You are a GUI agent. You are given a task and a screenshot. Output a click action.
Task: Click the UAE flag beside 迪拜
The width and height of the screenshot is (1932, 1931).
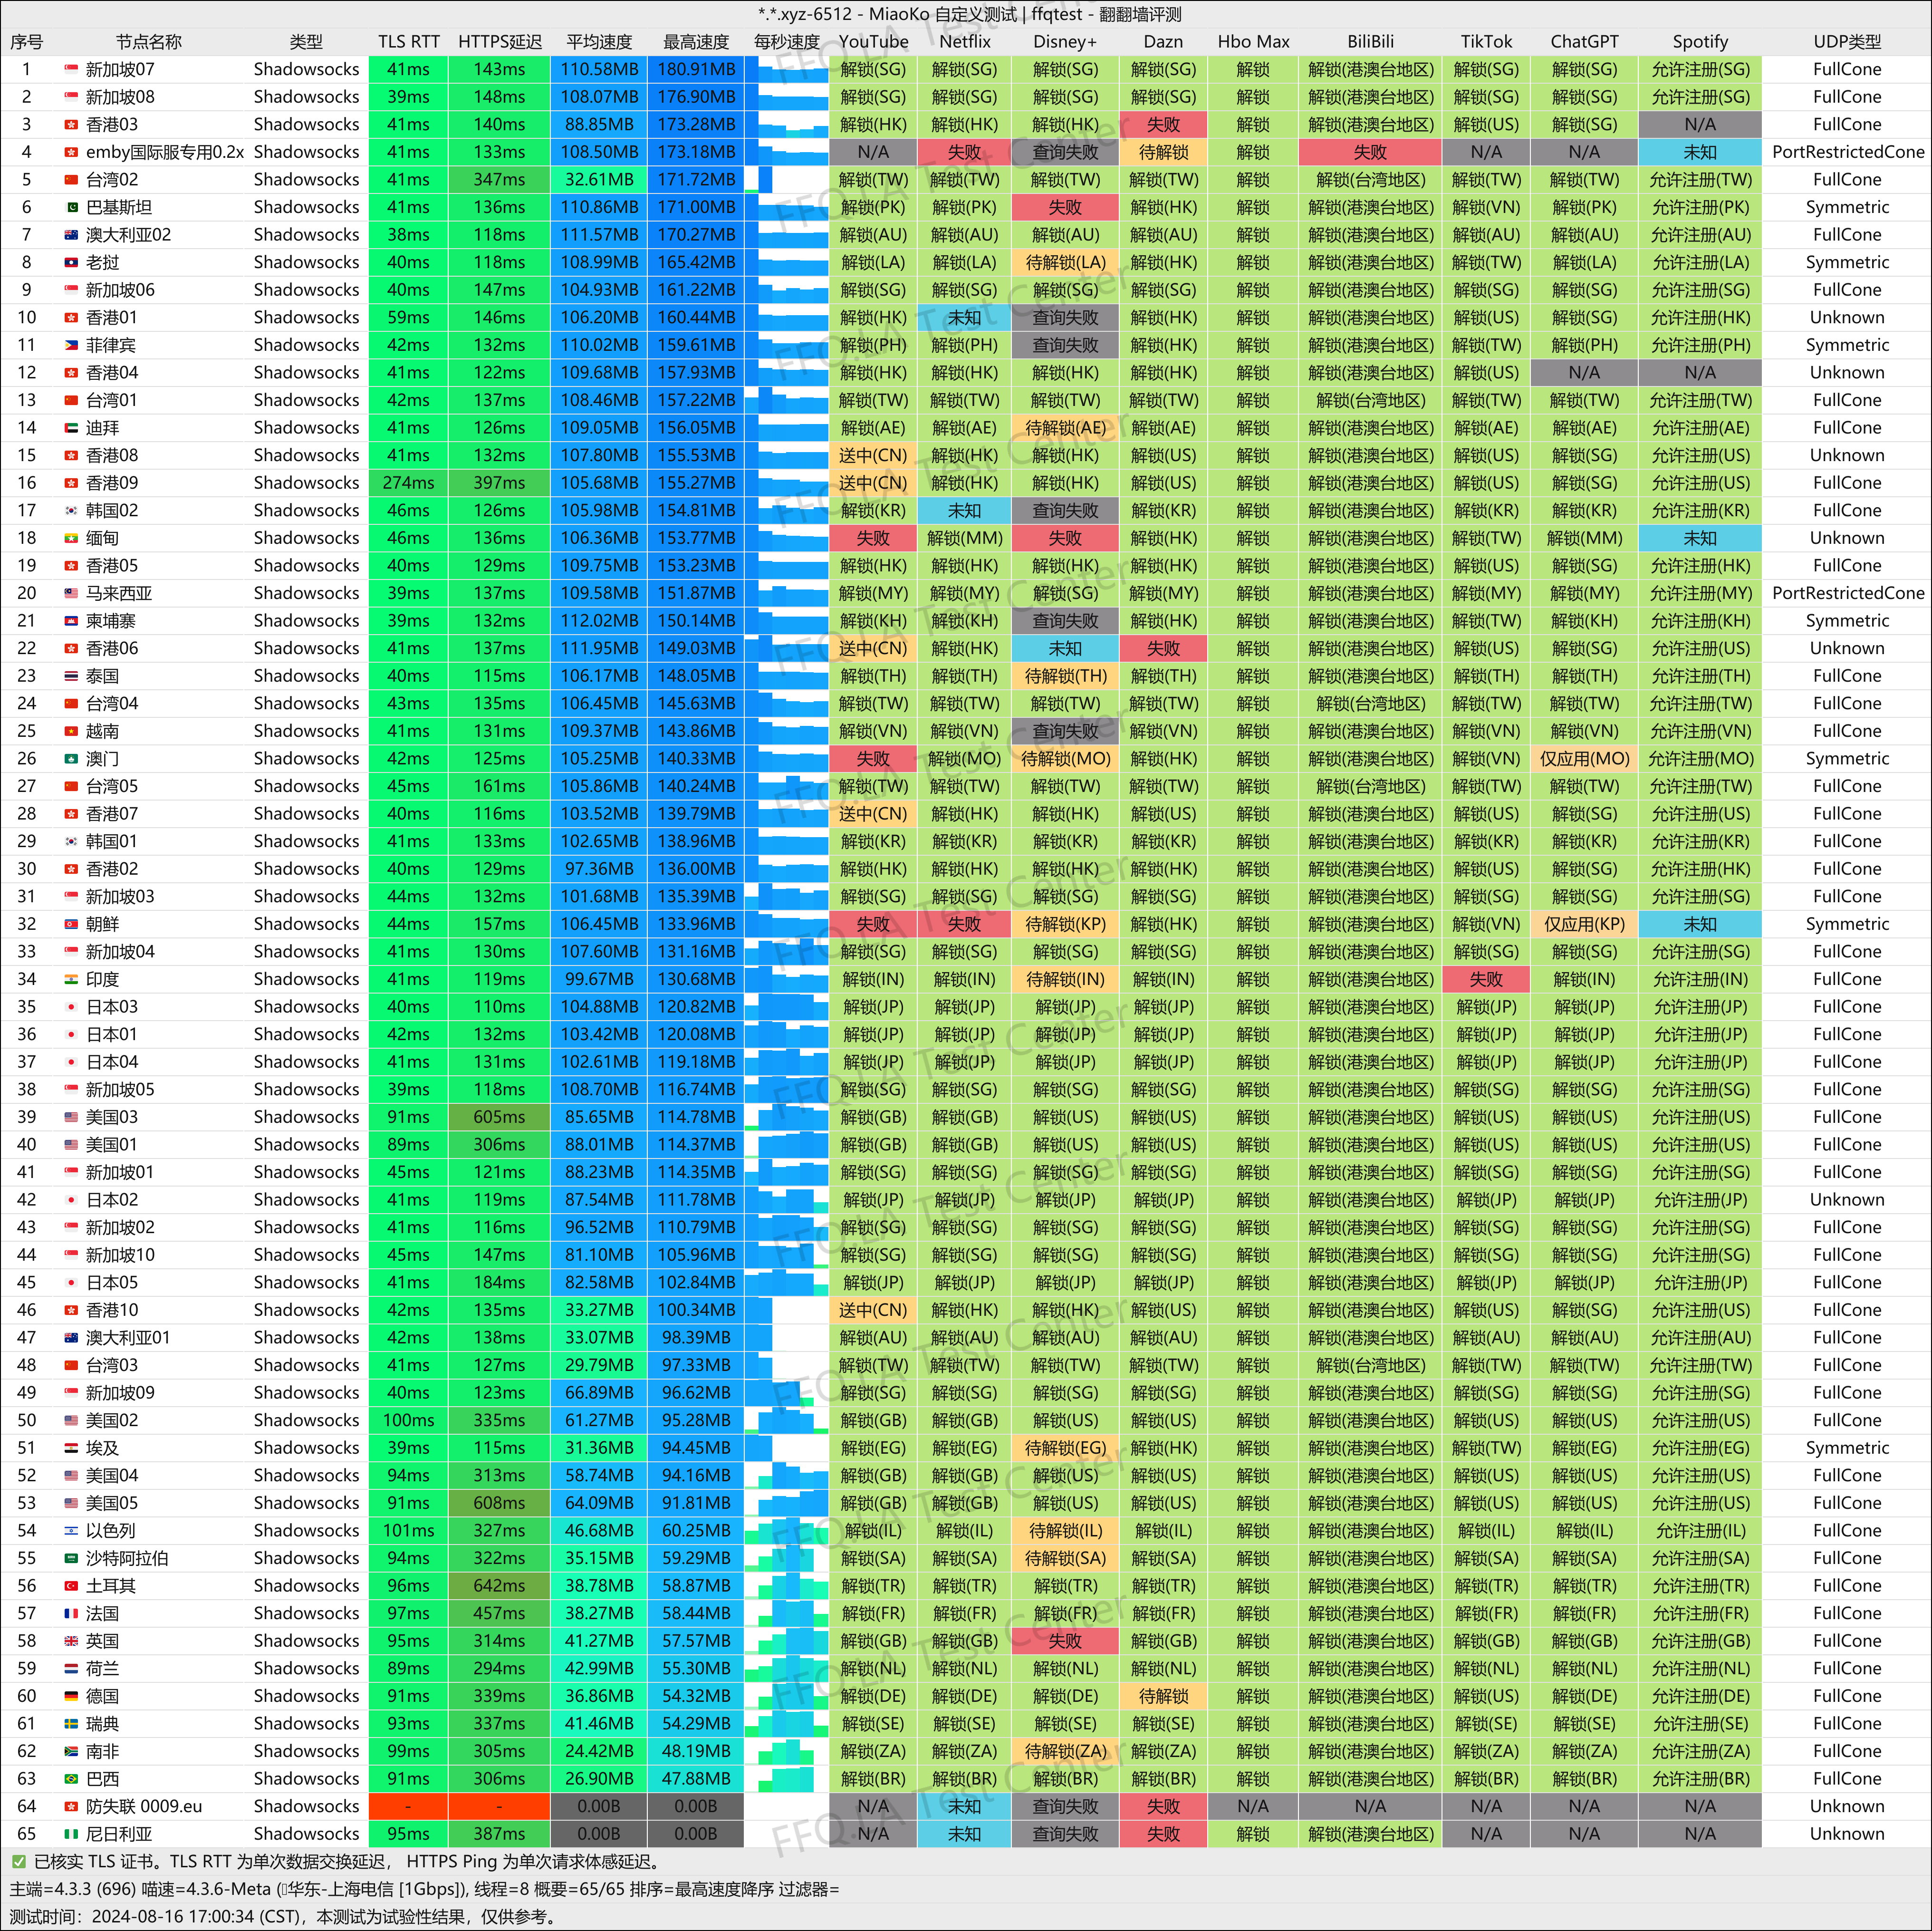point(71,428)
